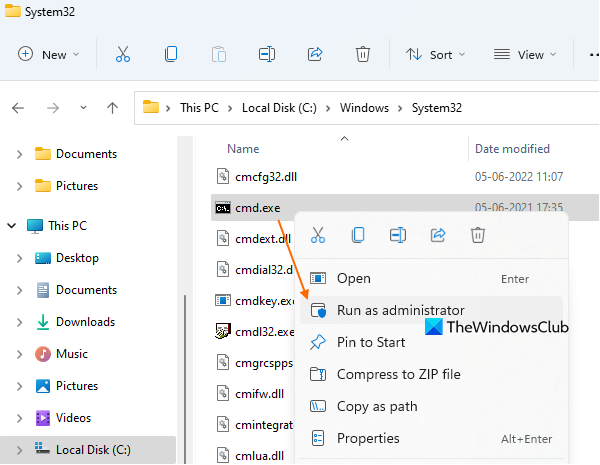Image resolution: width=600 pixels, height=465 pixels.
Task: Open the Sort dropdown
Action: coord(431,55)
